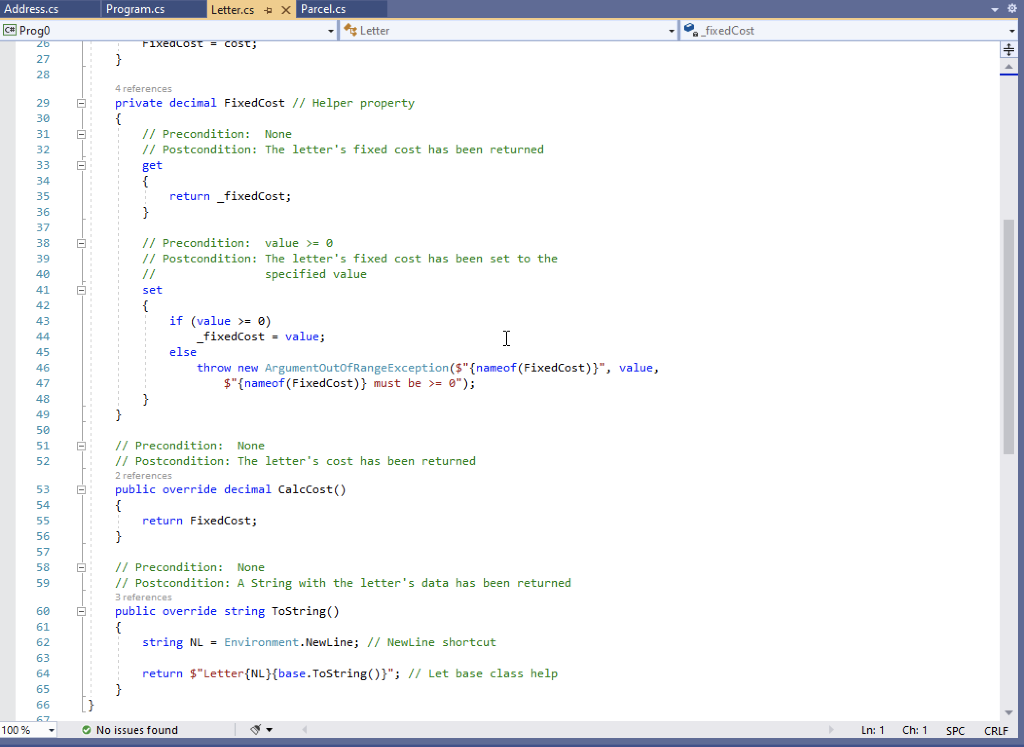Collapse the ToString method outline on line 60
The image size is (1024, 747).
(81, 612)
